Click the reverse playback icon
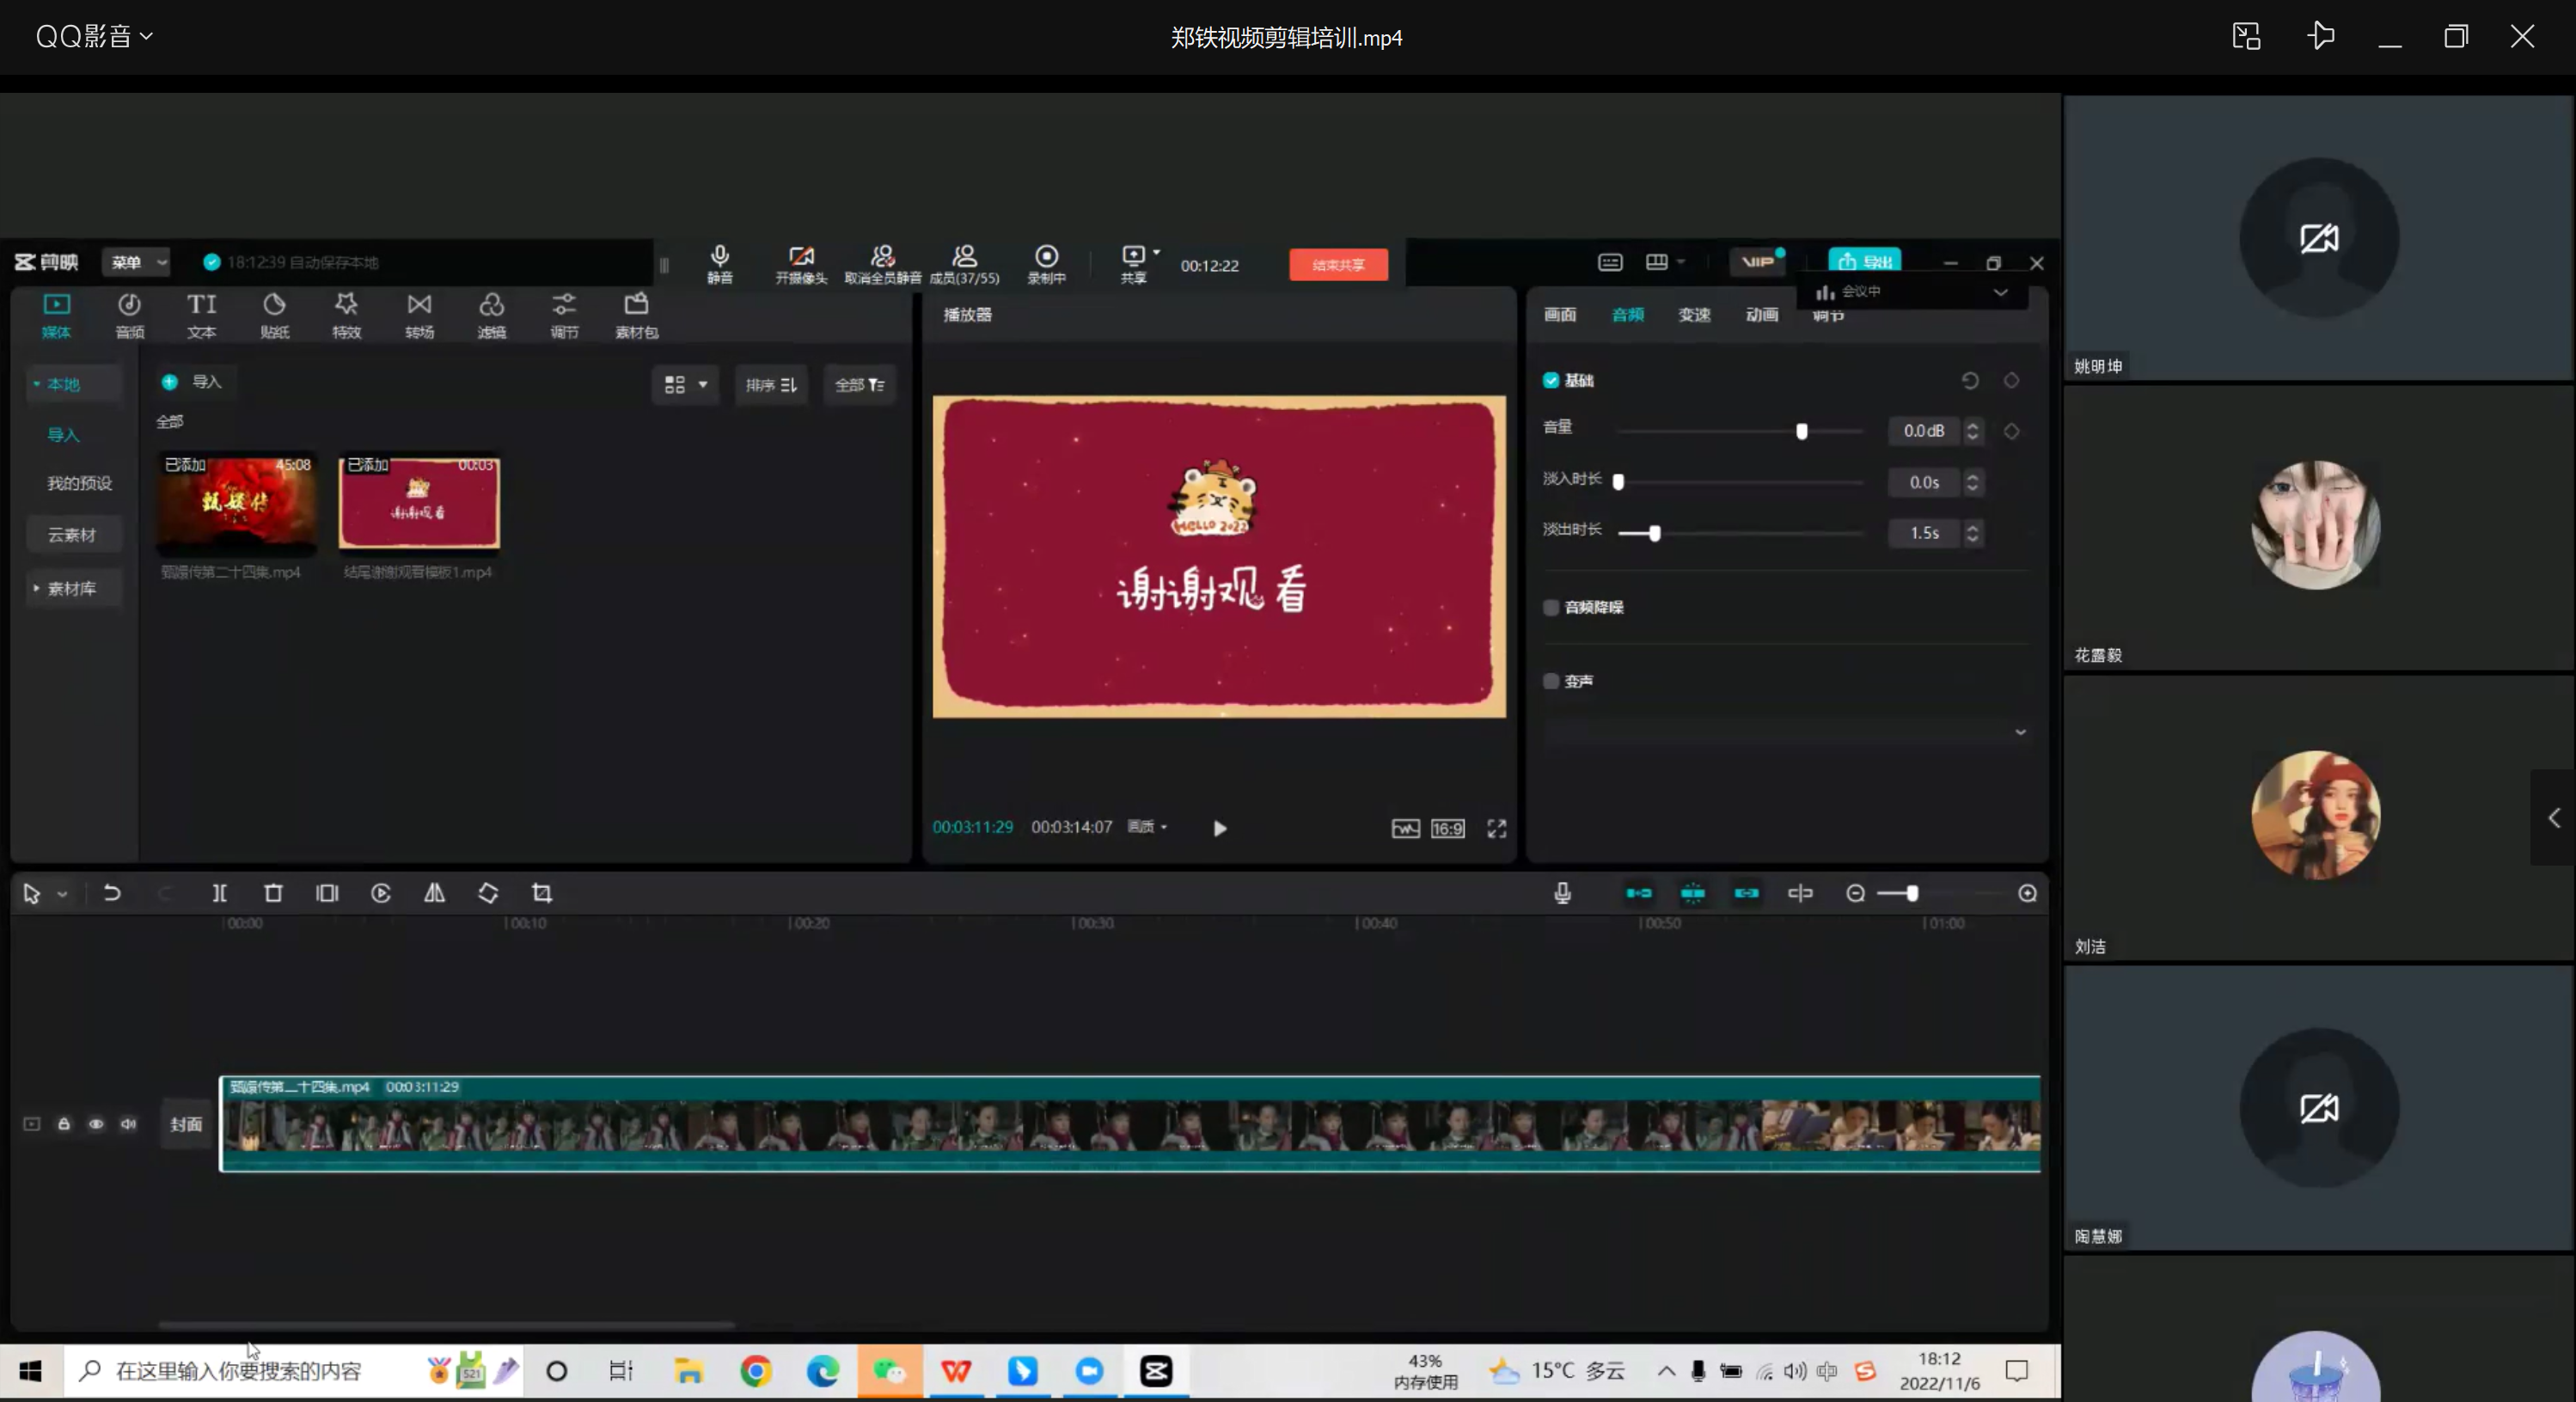 (x=381, y=893)
